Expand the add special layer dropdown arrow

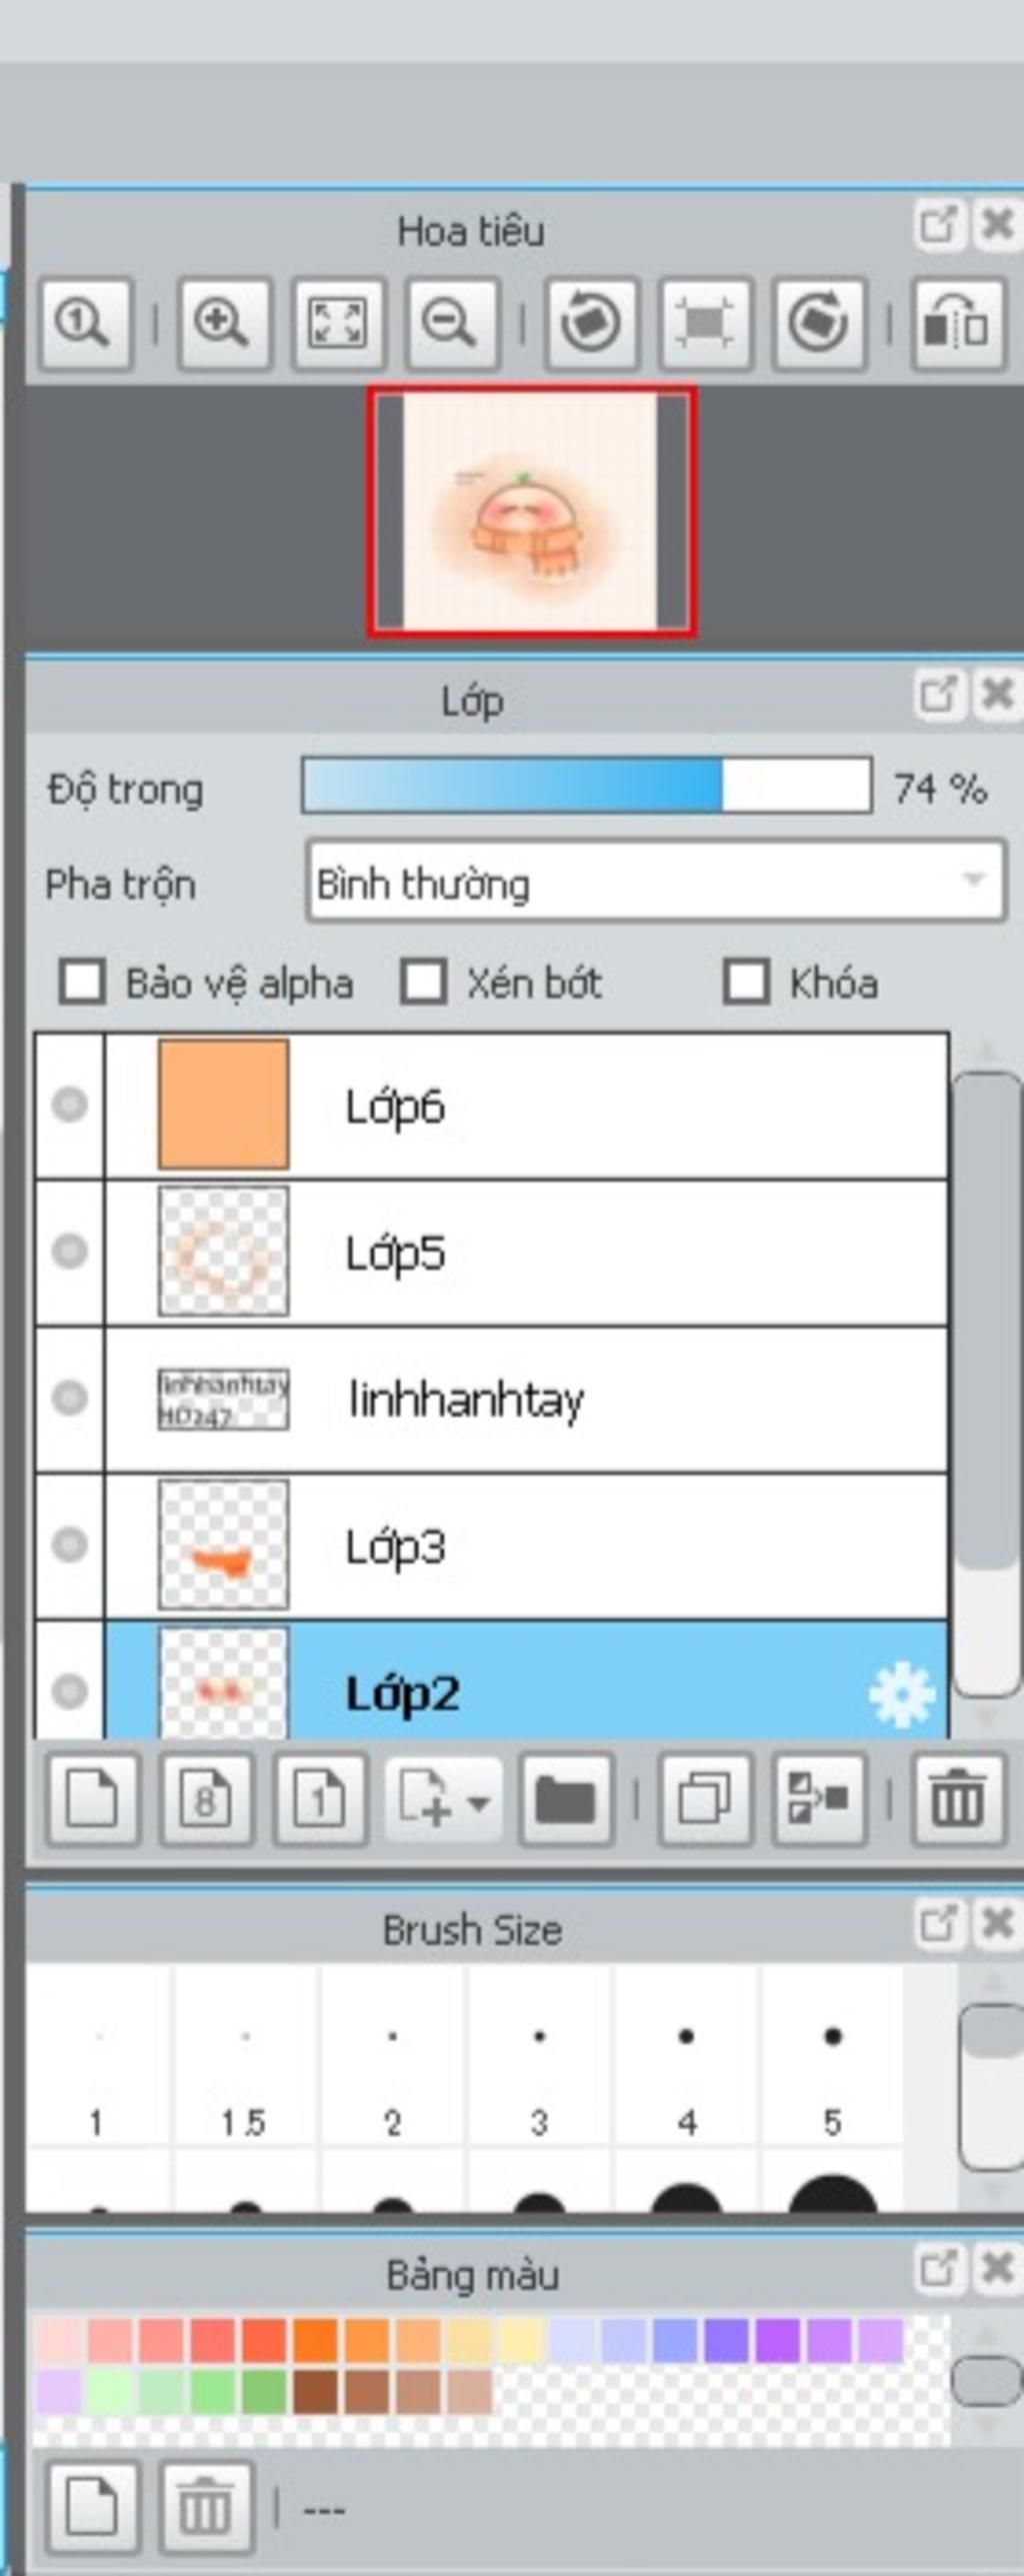pyautogui.click(x=479, y=1803)
